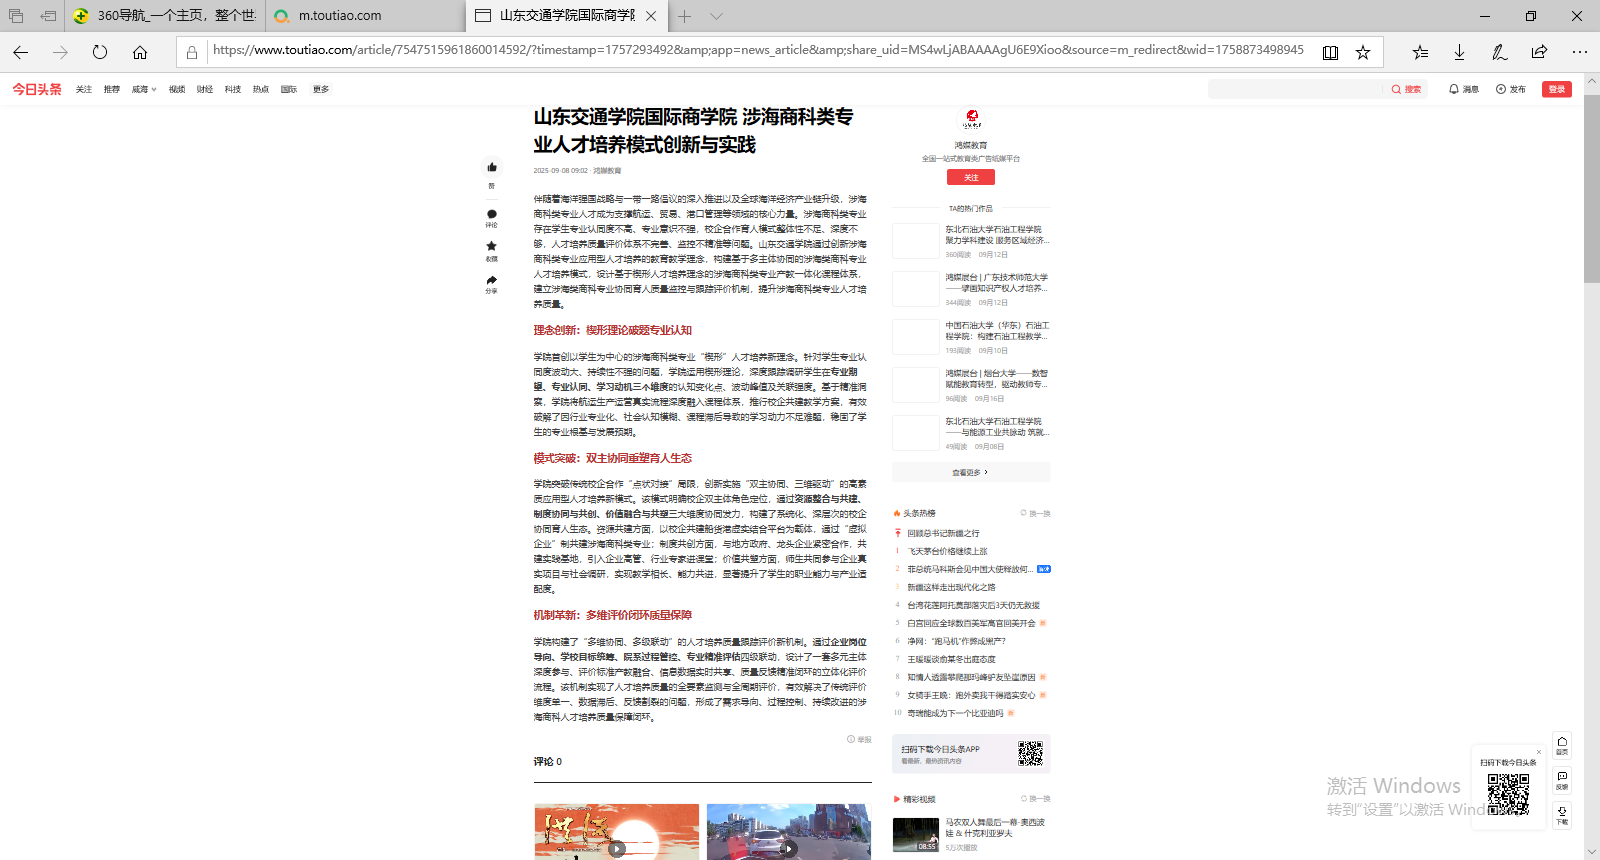Screen dimensions: 1600x860
Task: Like the article with thumbs-up icon
Action: (x=491, y=168)
